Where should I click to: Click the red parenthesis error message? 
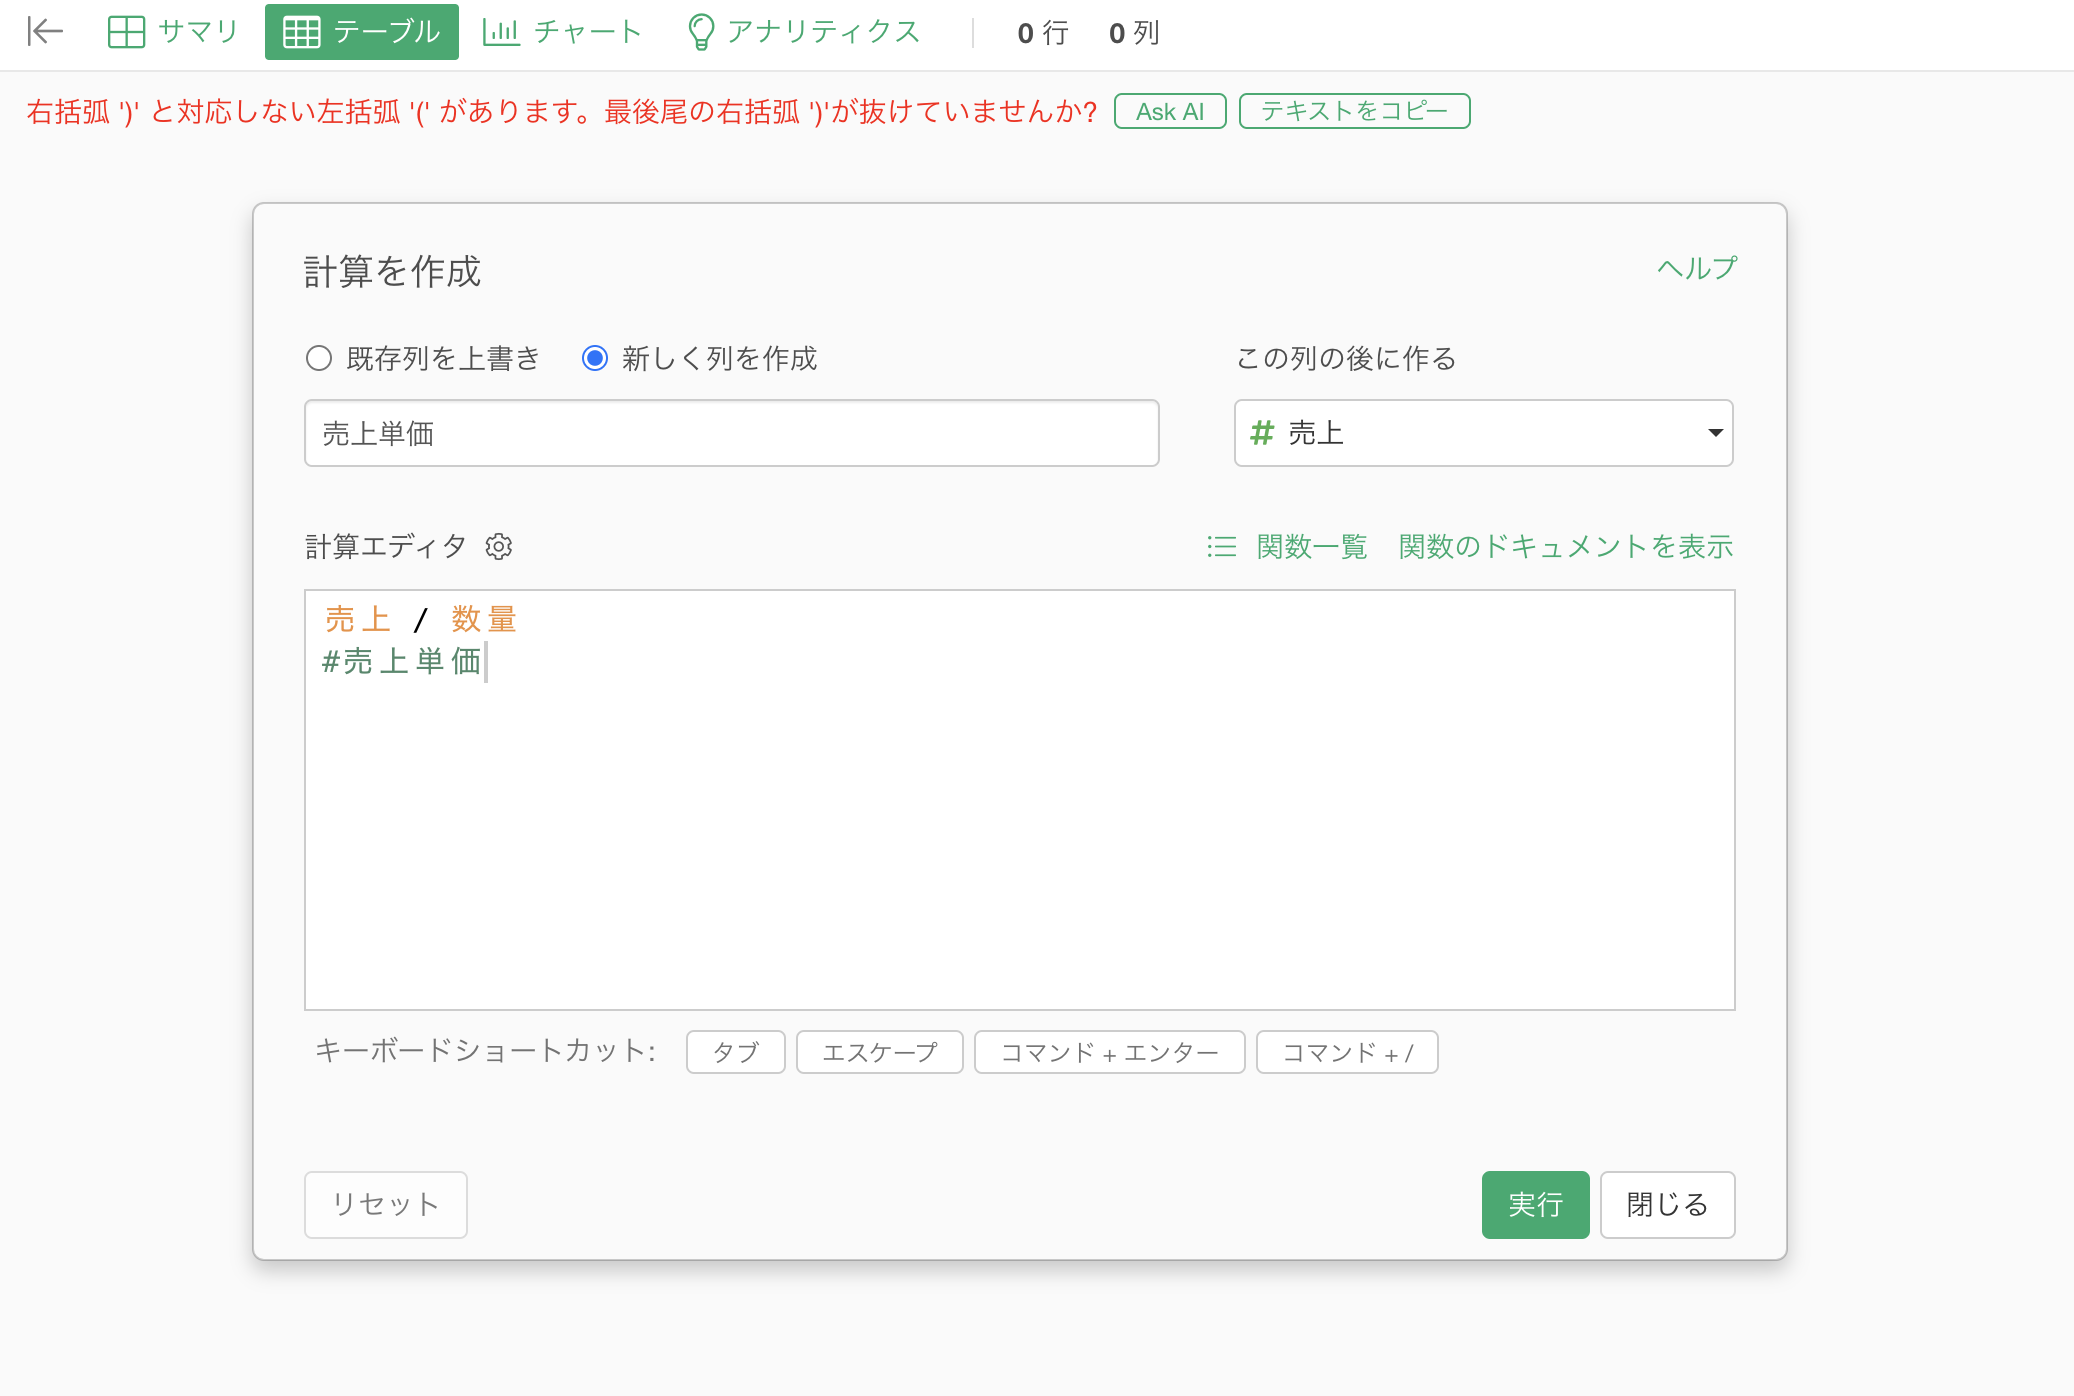[x=562, y=111]
